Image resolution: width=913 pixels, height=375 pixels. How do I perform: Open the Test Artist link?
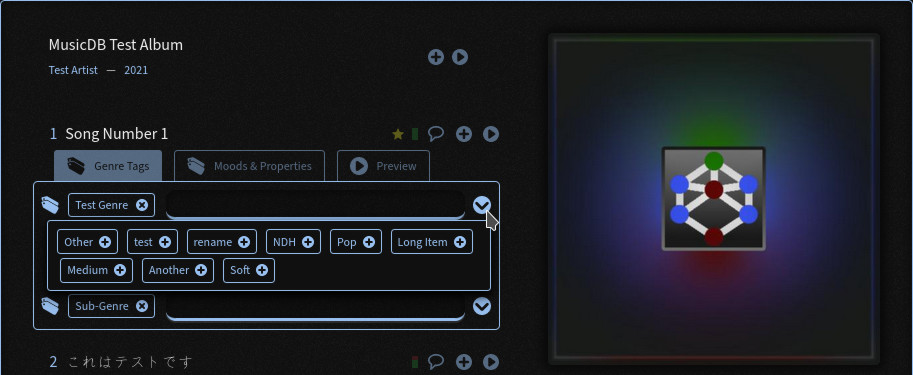pos(73,70)
